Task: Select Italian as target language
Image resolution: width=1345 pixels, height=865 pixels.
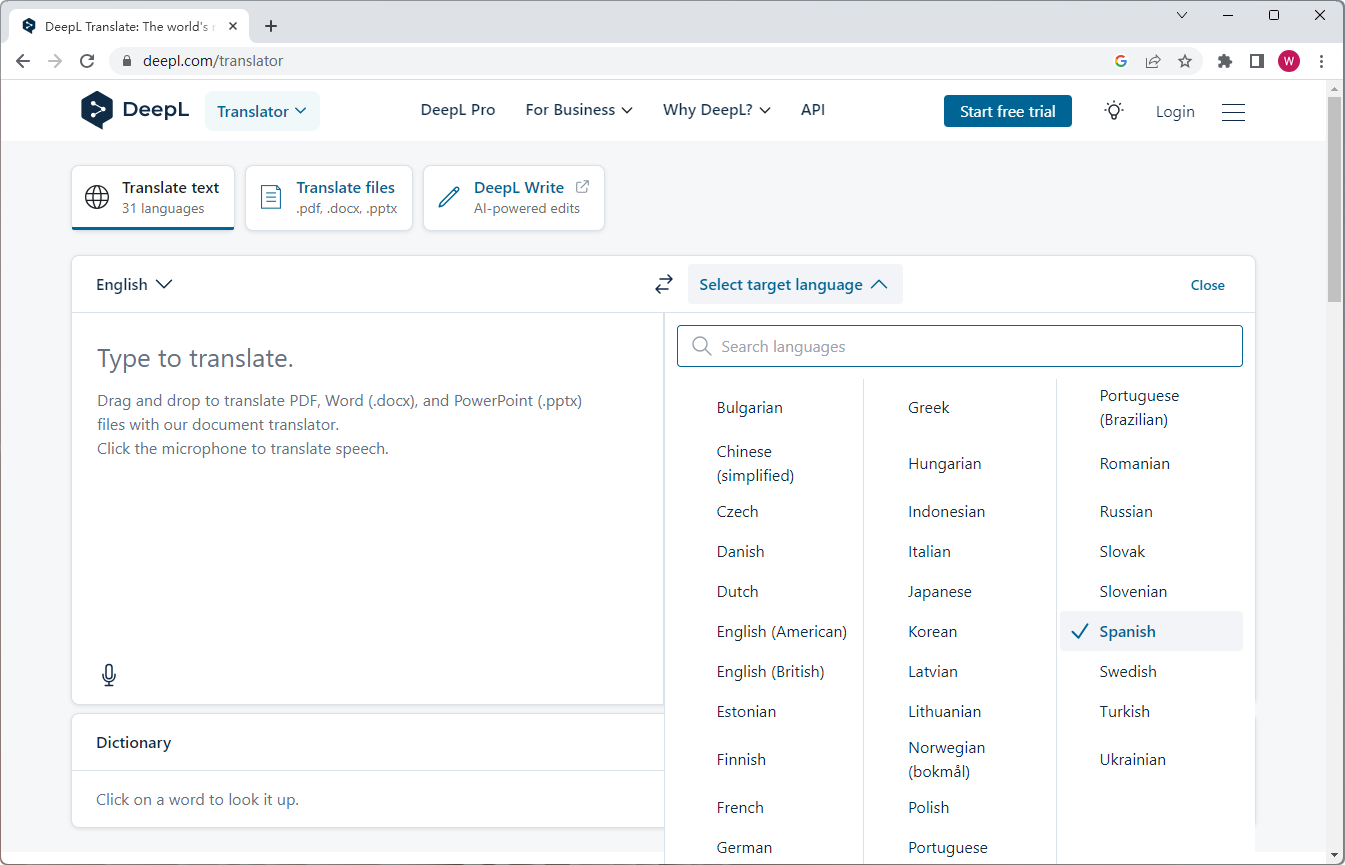Action: click(929, 552)
